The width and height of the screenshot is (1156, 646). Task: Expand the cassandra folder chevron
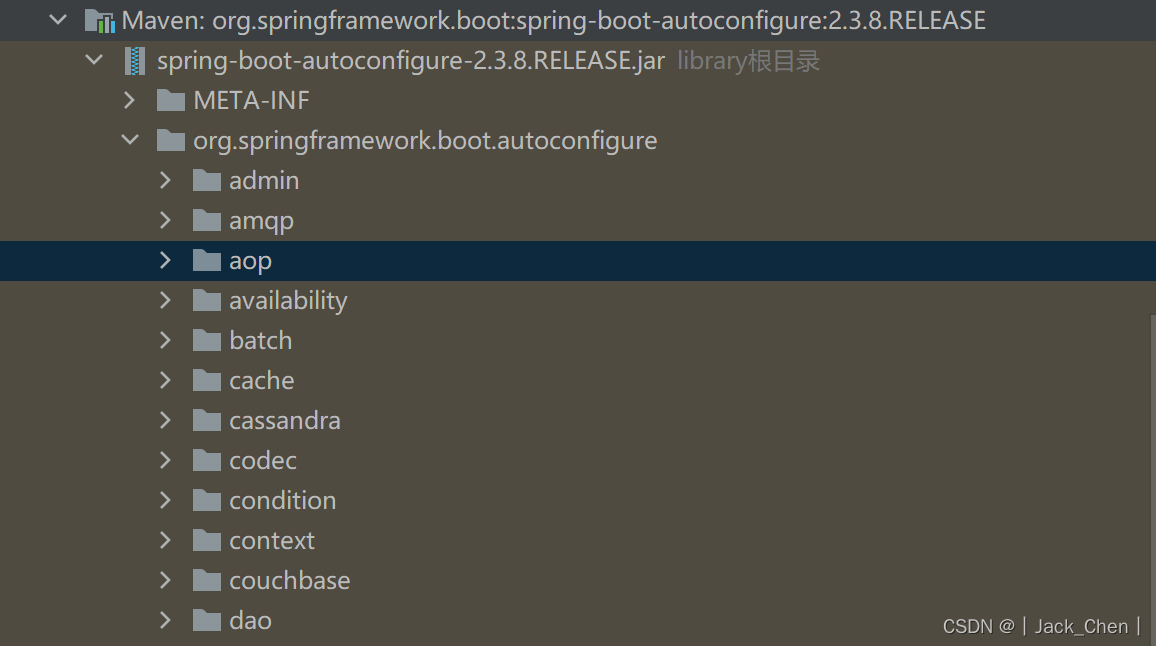click(165, 420)
